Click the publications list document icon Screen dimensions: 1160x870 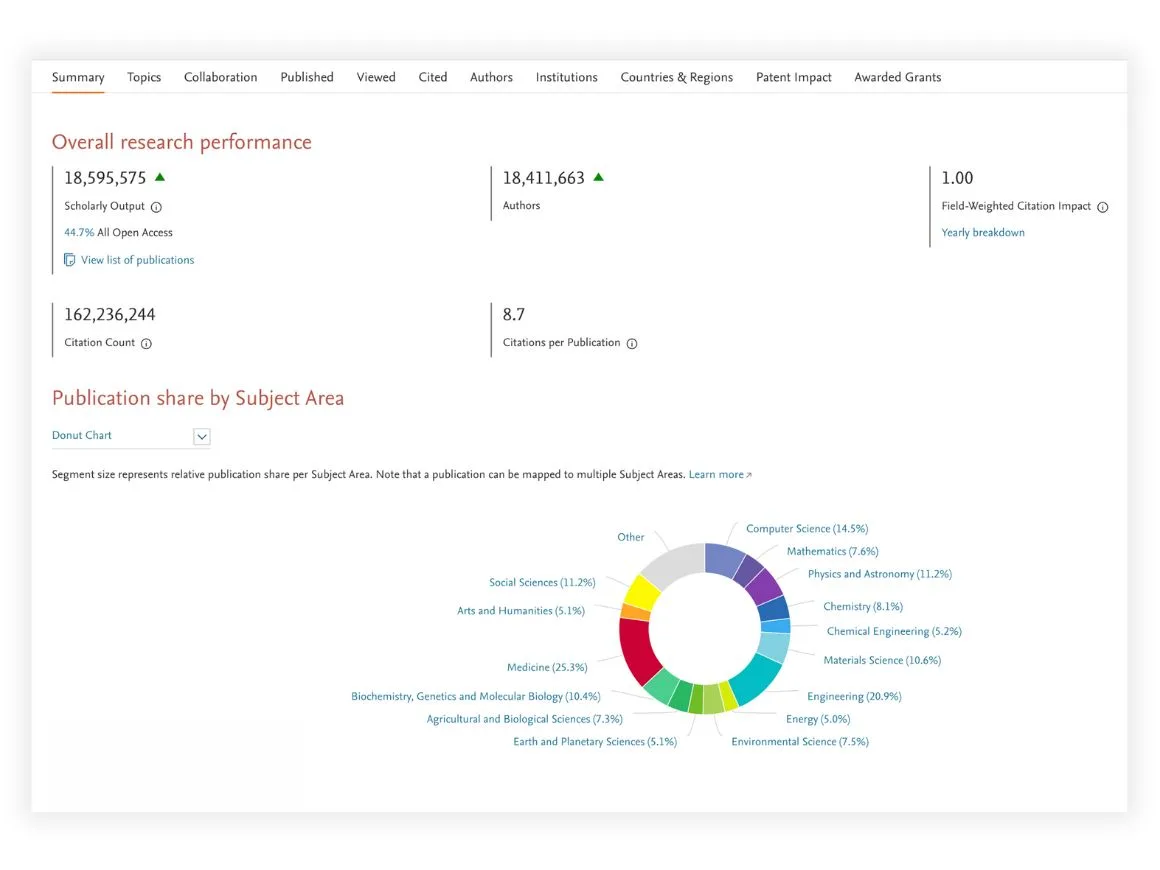69,260
